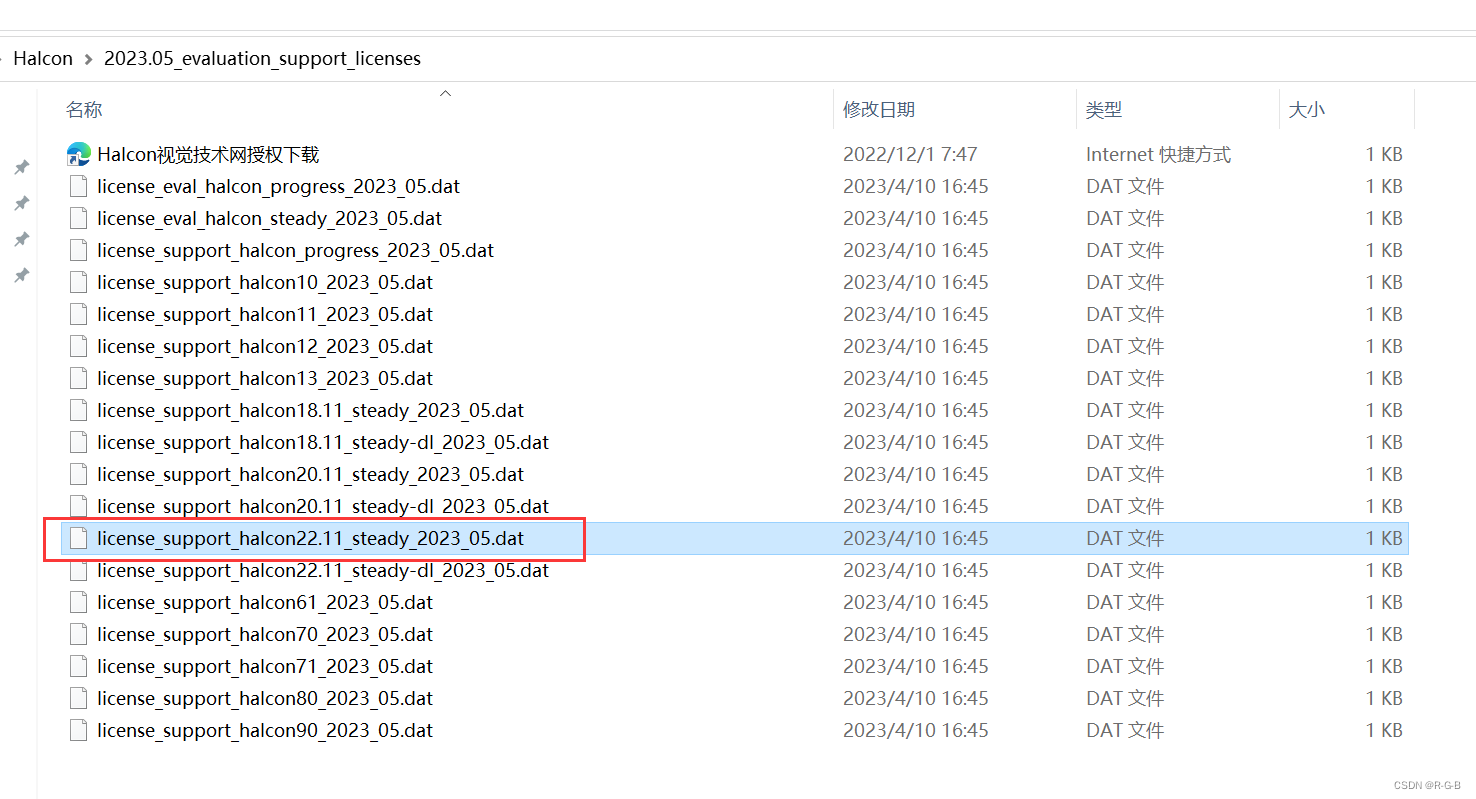Click the first pin icon in the sidebar

(21, 167)
